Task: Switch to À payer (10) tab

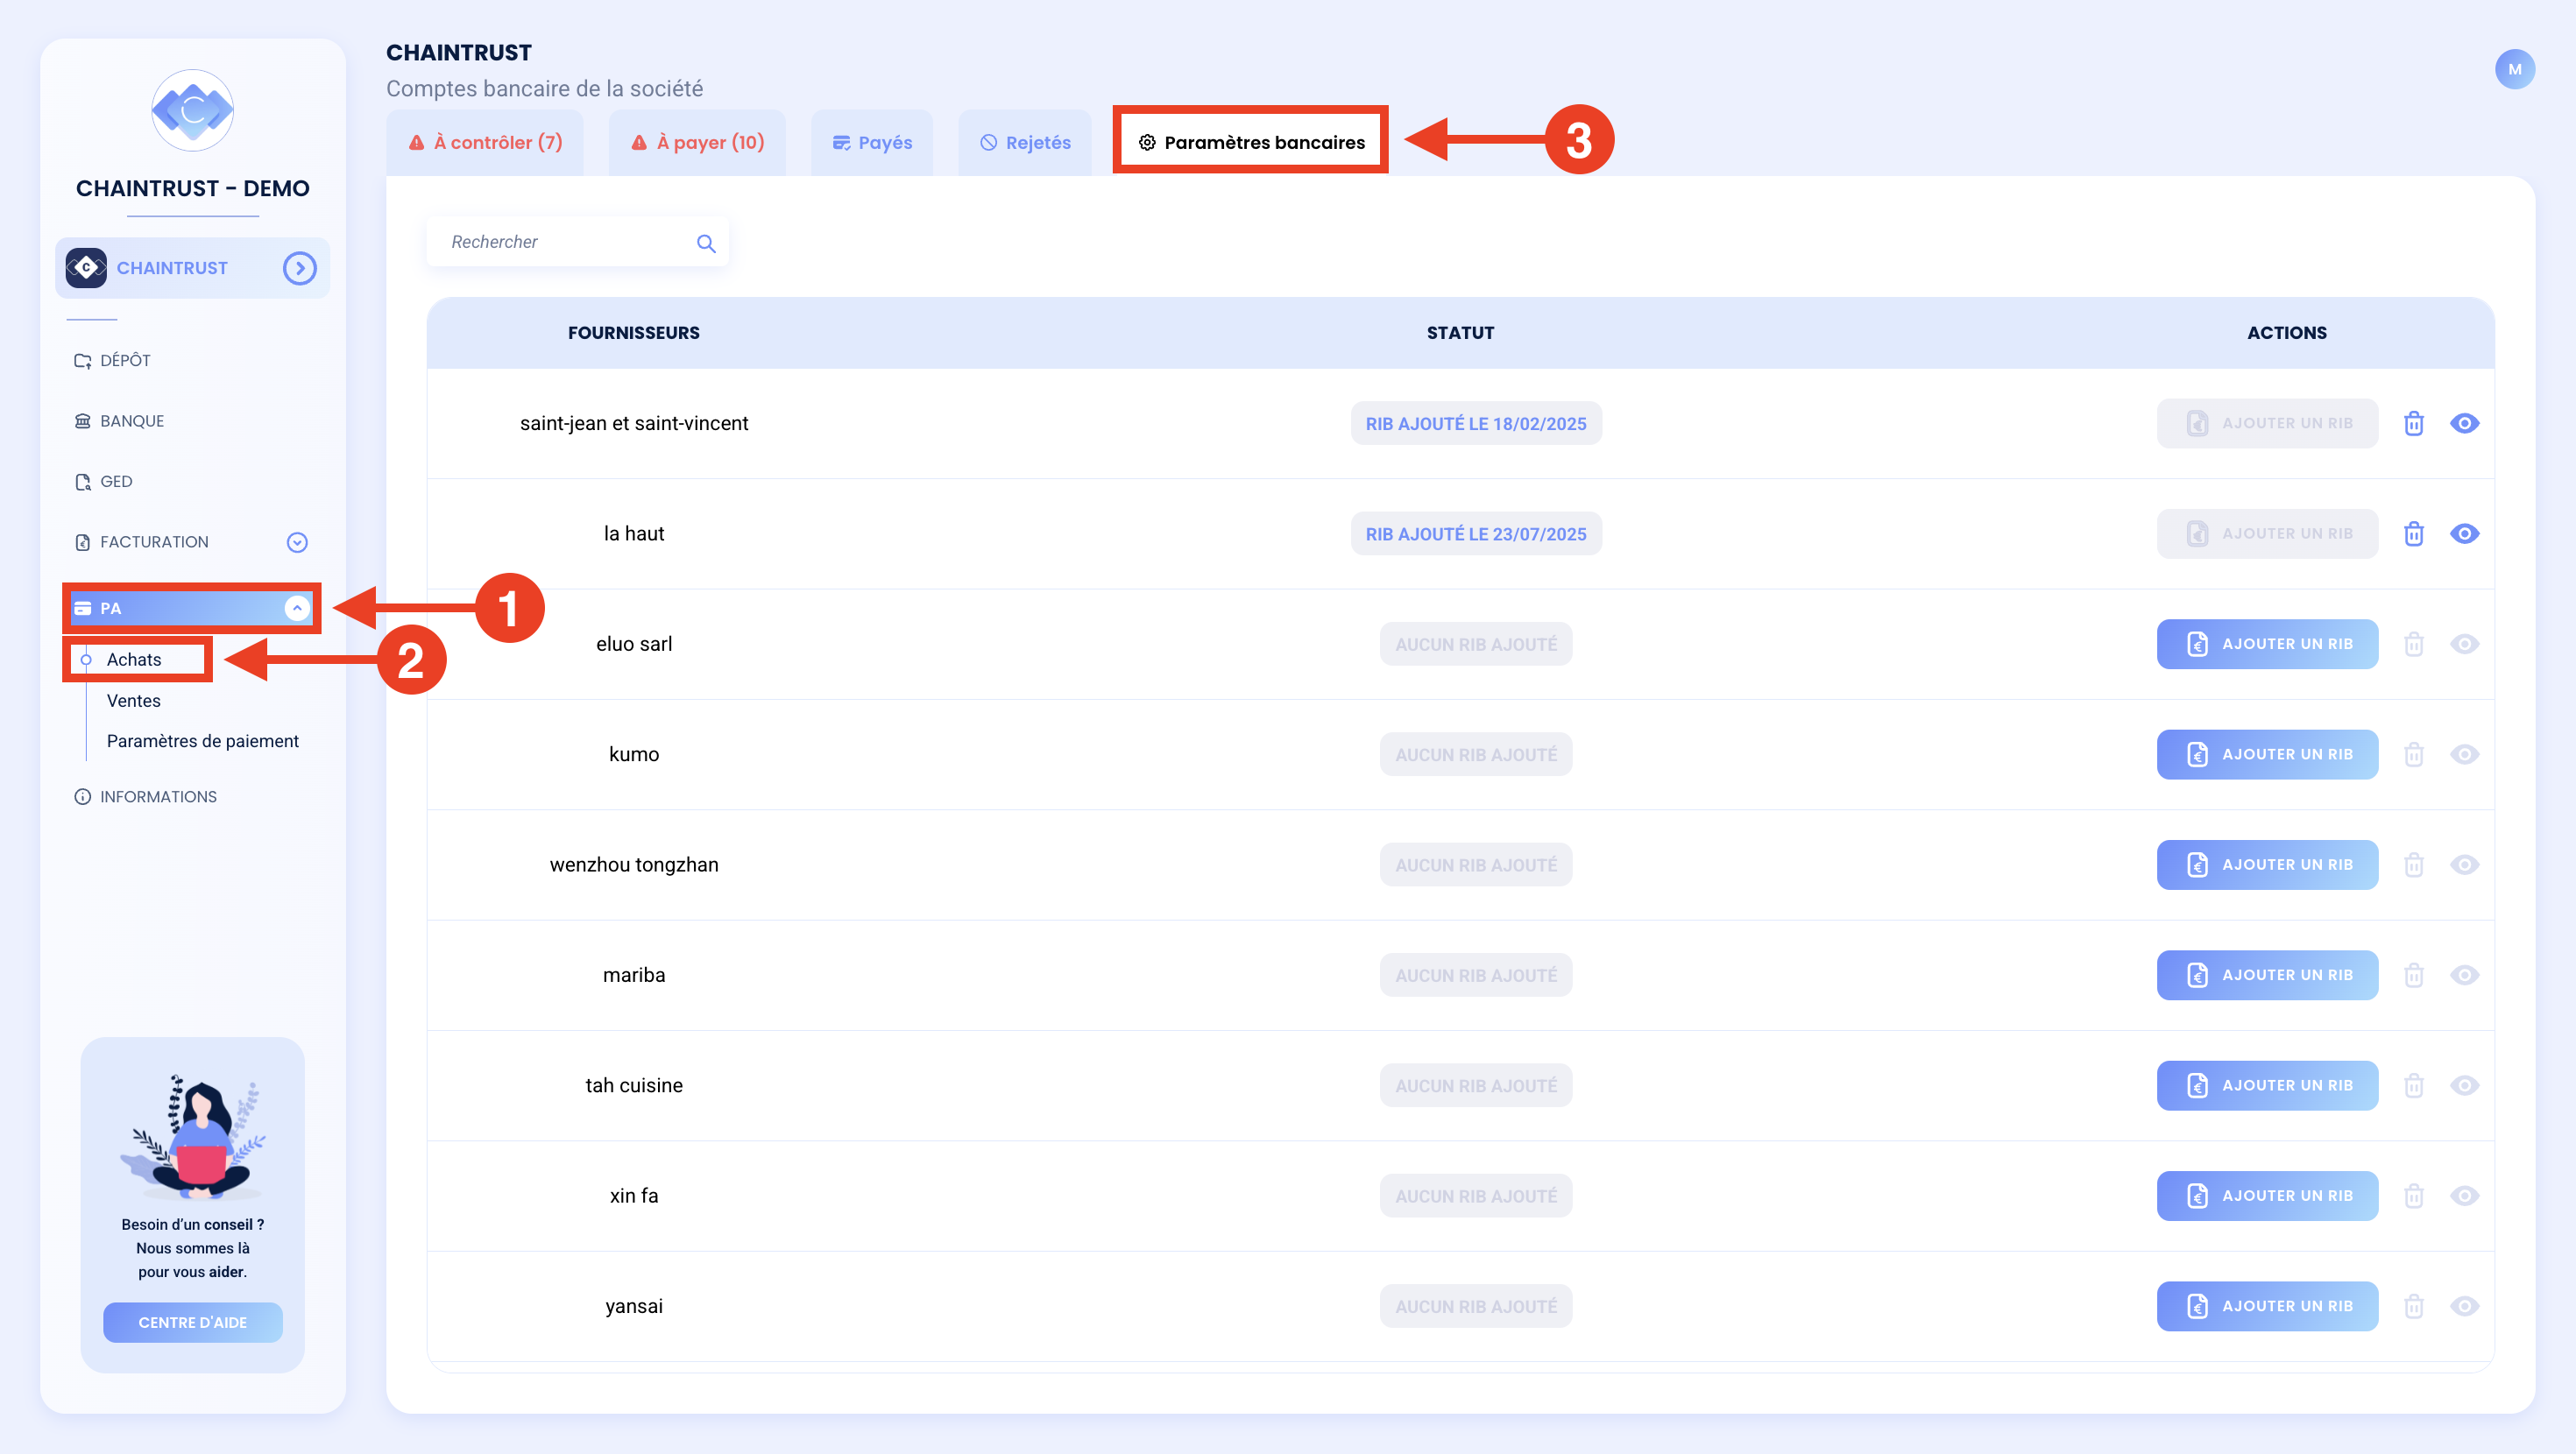Action: 697,143
